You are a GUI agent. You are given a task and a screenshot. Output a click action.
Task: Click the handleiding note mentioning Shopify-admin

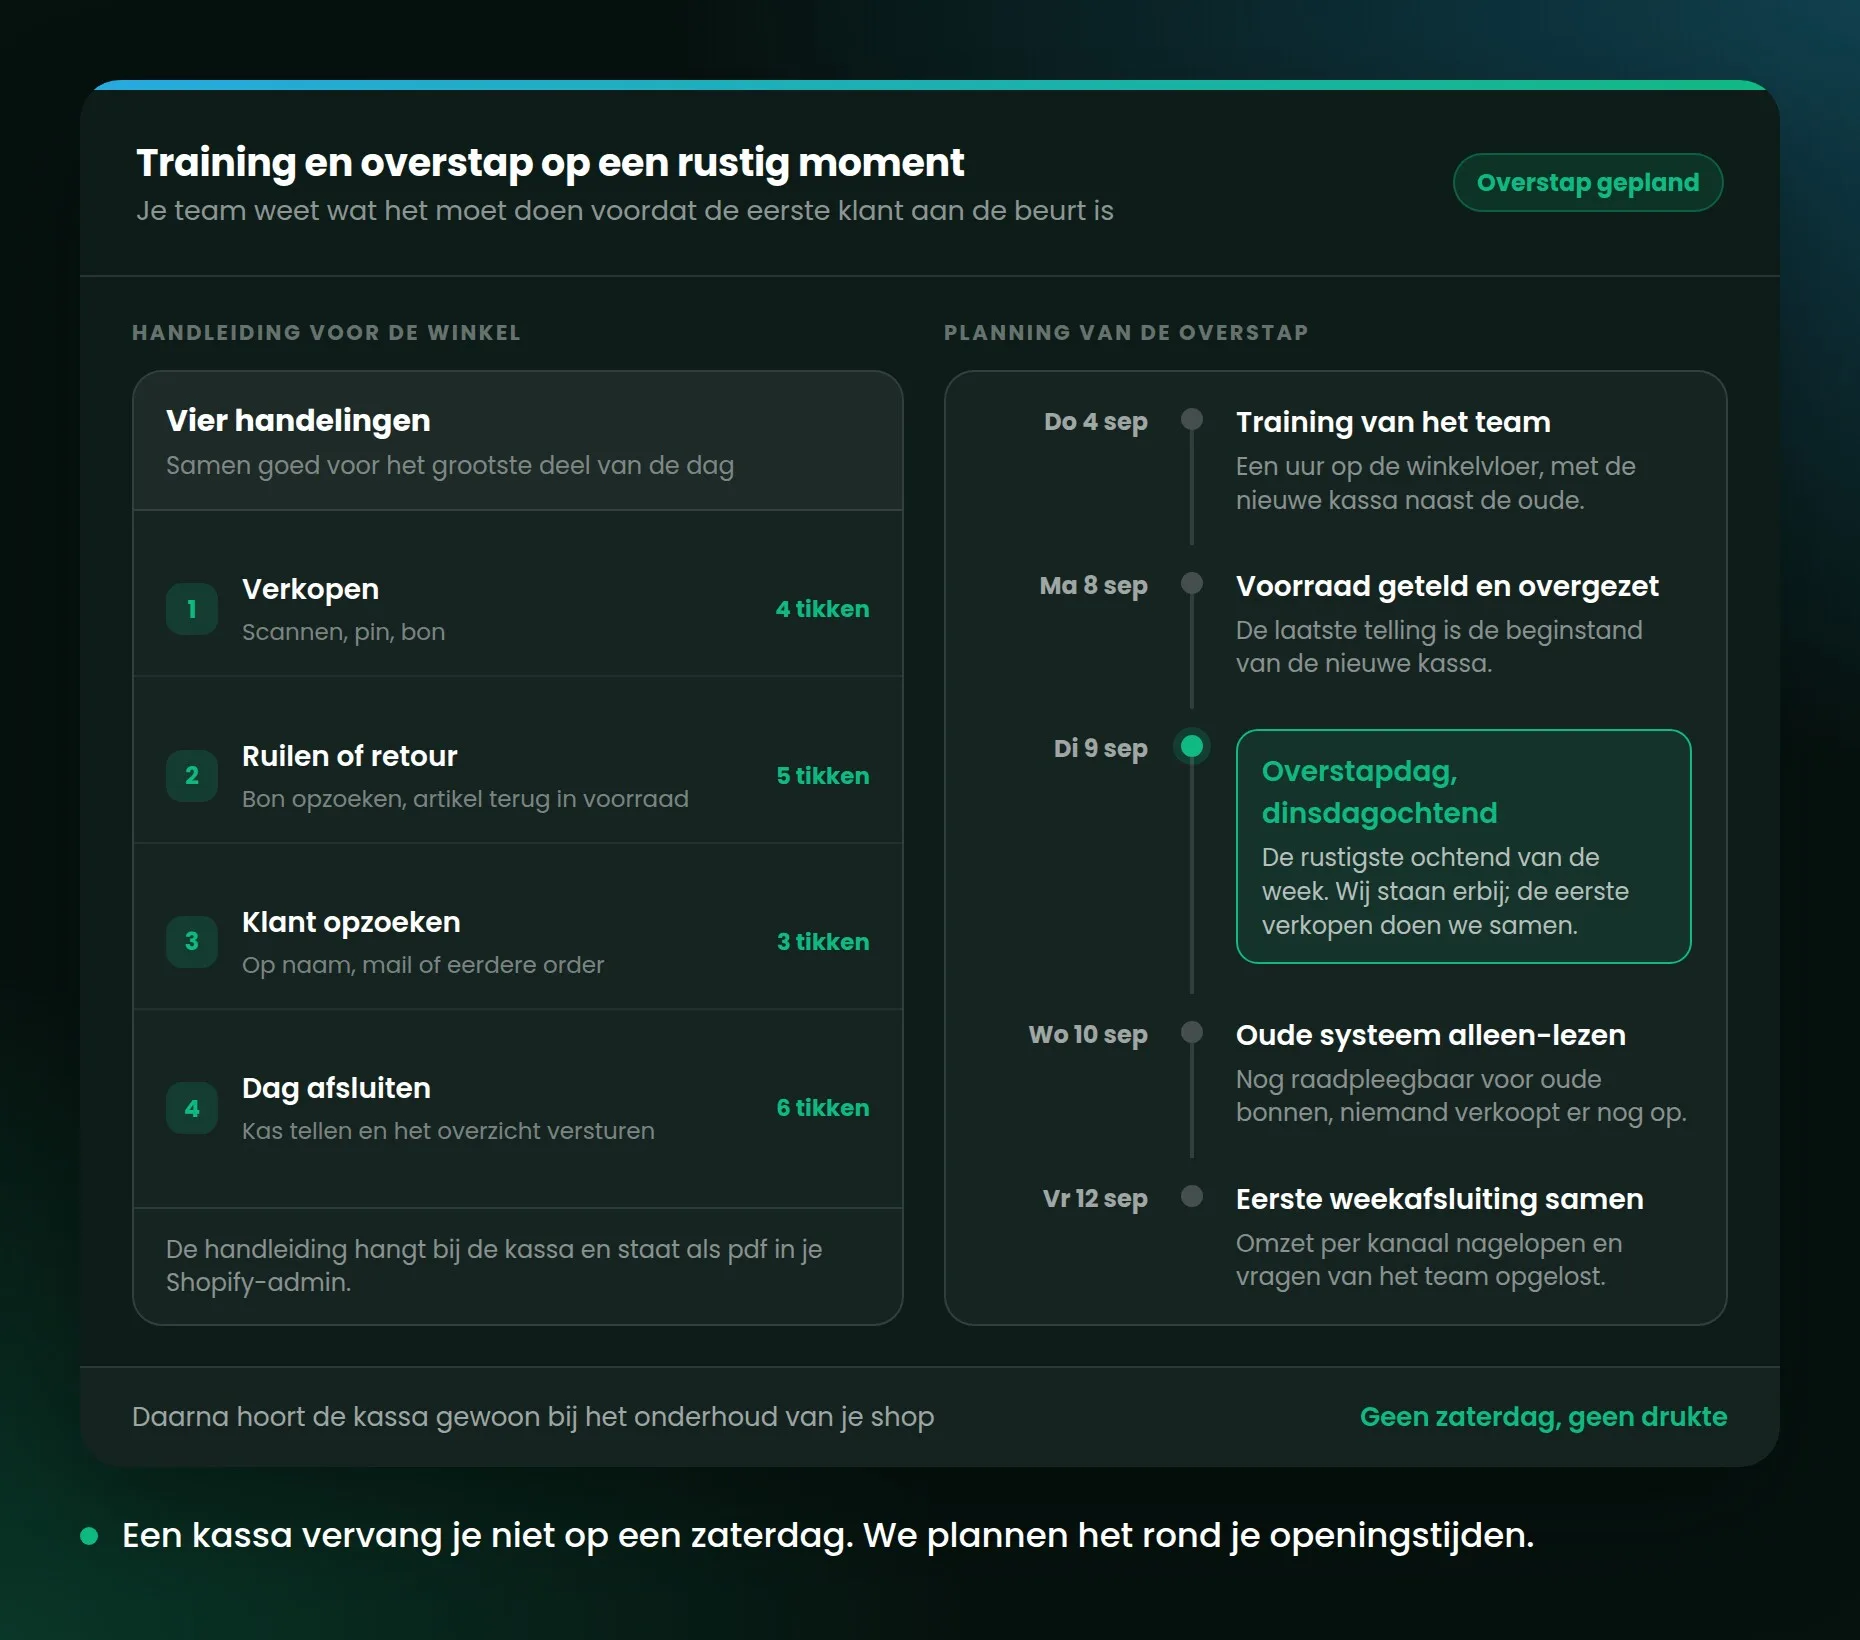pyautogui.click(x=494, y=1266)
